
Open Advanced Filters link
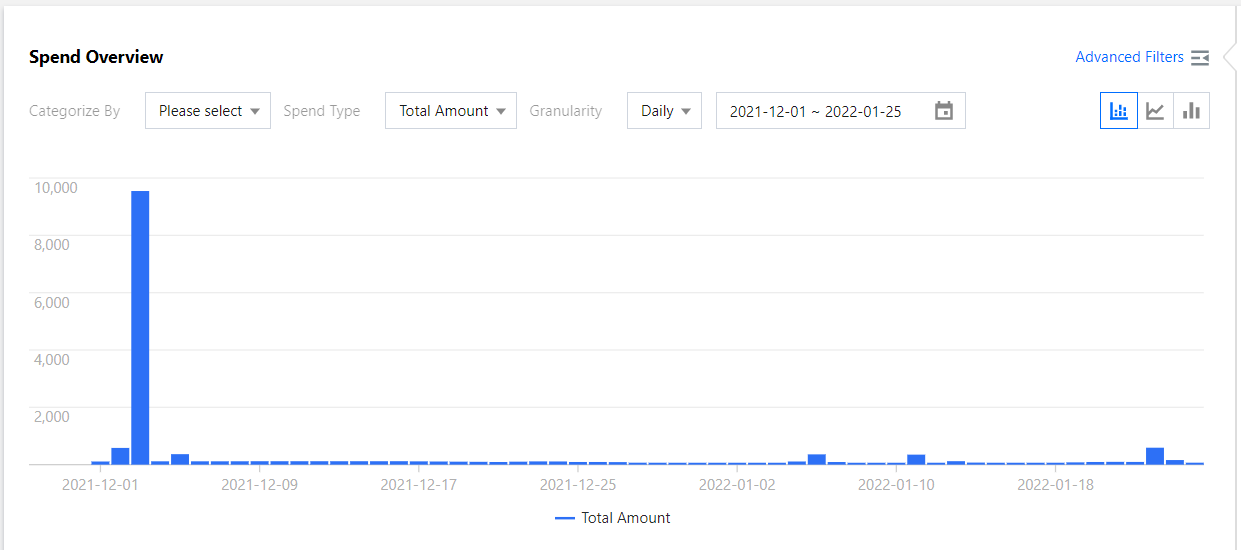pyautogui.click(x=1129, y=57)
